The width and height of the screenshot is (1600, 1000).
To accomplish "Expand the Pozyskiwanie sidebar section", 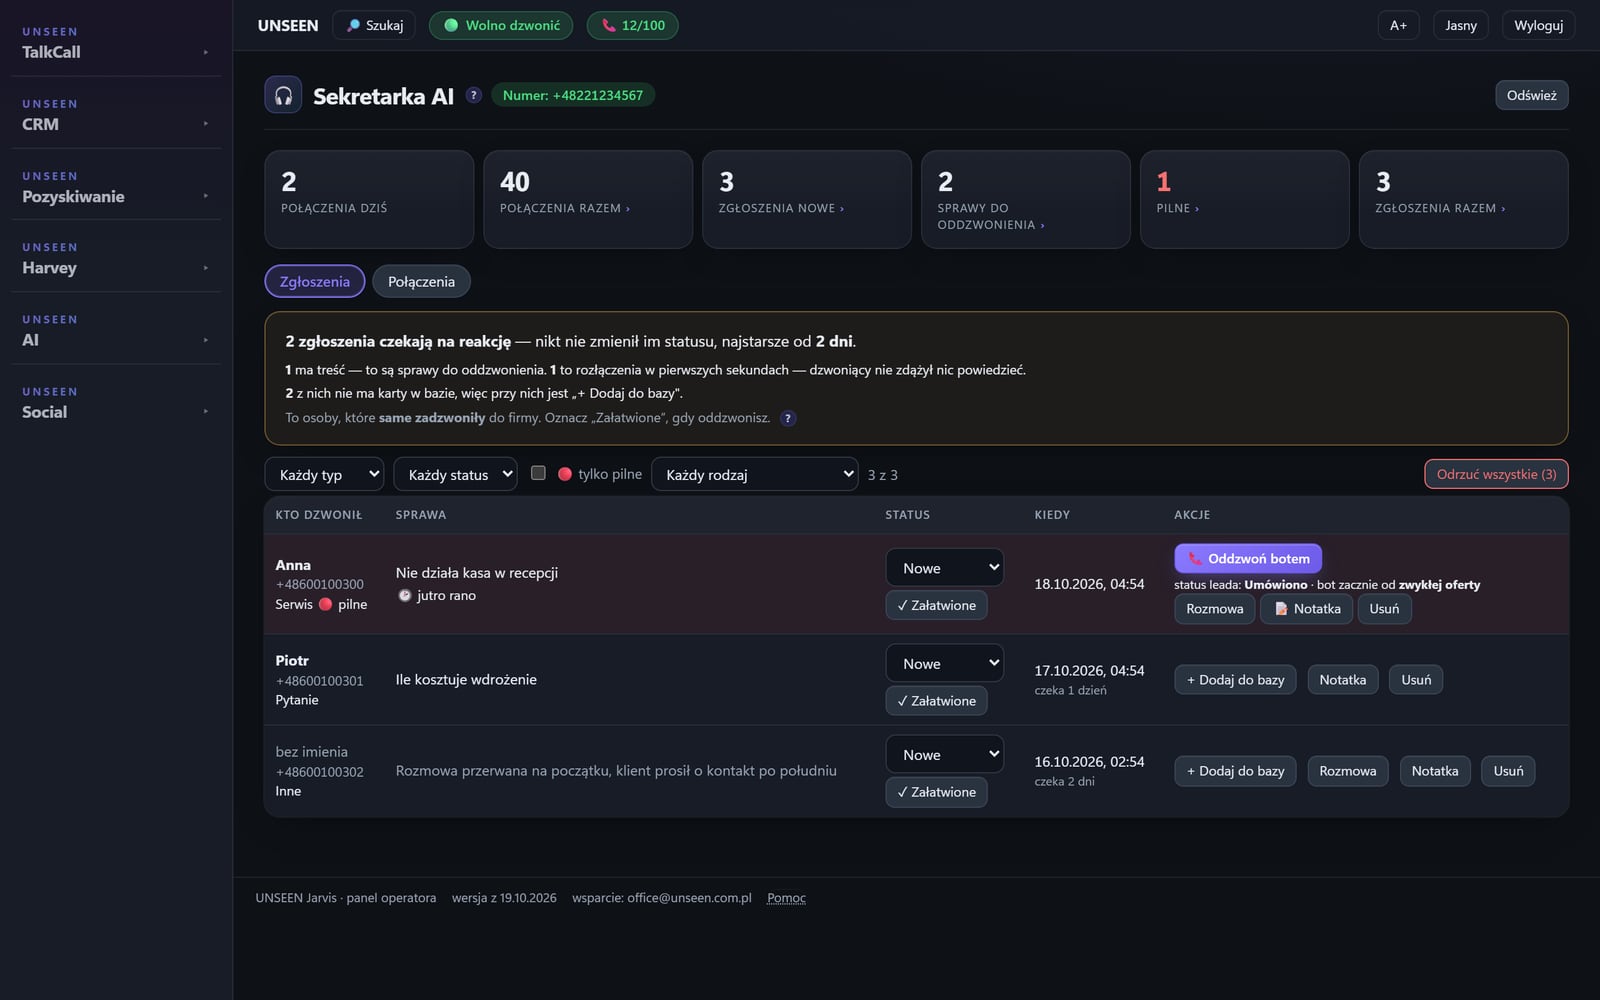I will (x=116, y=186).
